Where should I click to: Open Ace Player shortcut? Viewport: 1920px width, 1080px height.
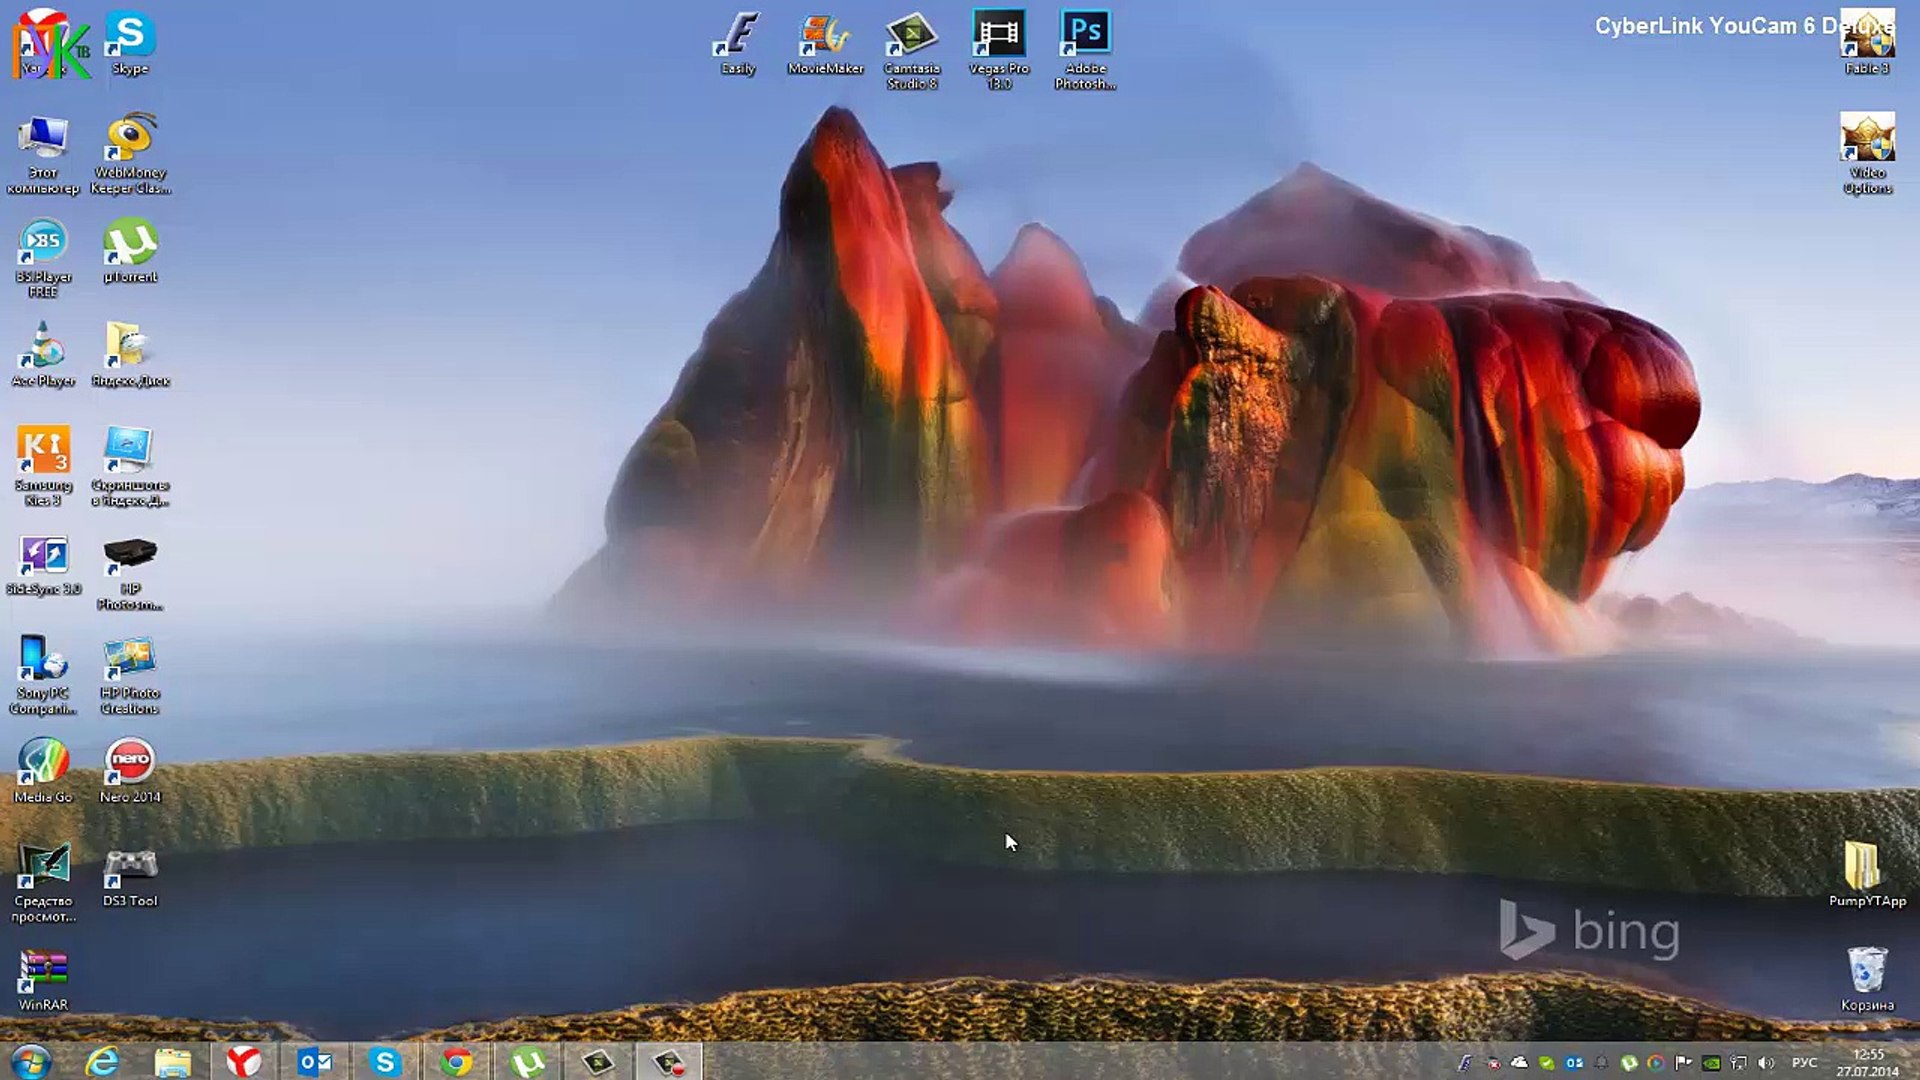point(43,355)
